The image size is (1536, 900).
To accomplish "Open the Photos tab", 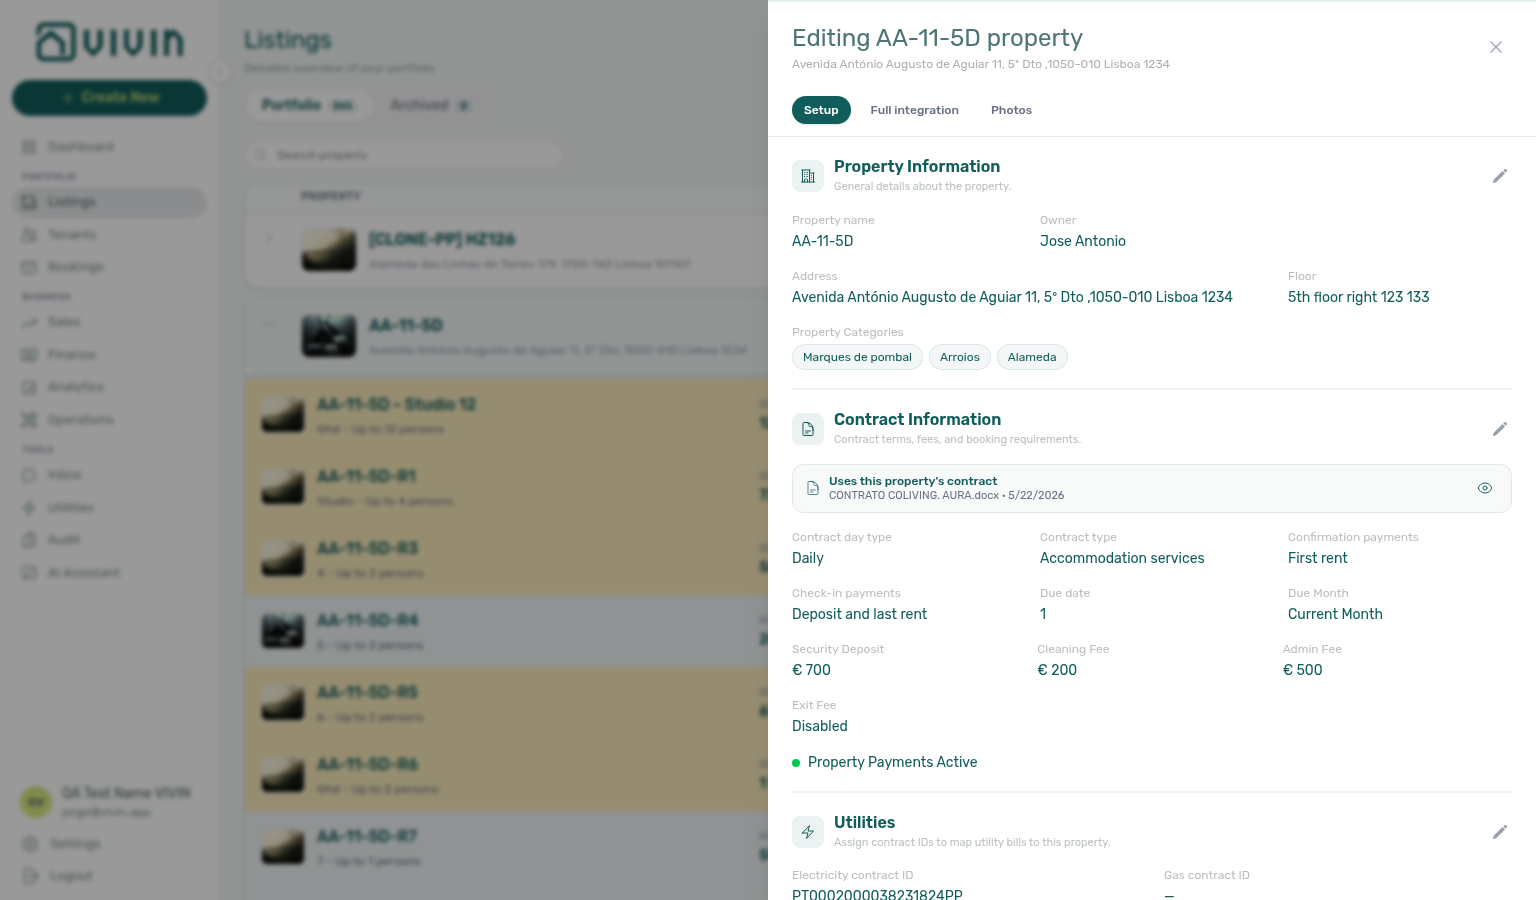I will coord(1011,110).
